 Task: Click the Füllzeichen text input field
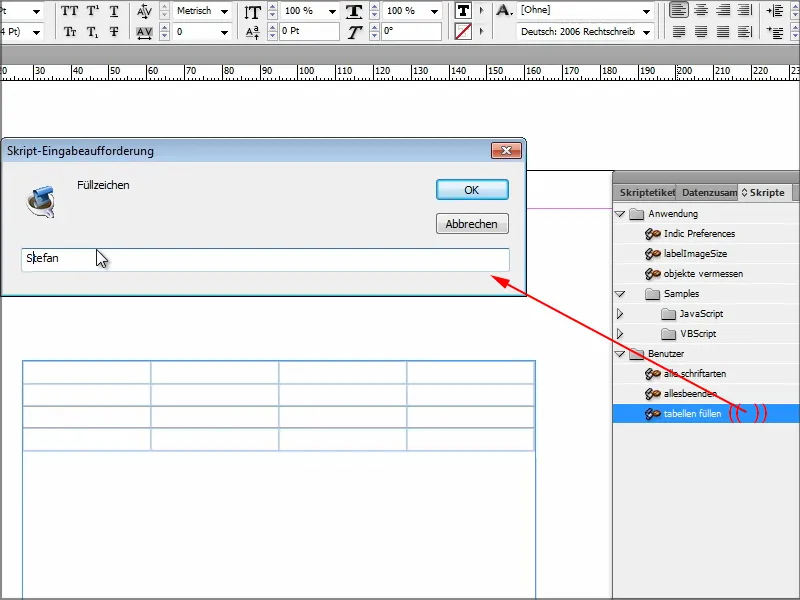[x=265, y=259]
